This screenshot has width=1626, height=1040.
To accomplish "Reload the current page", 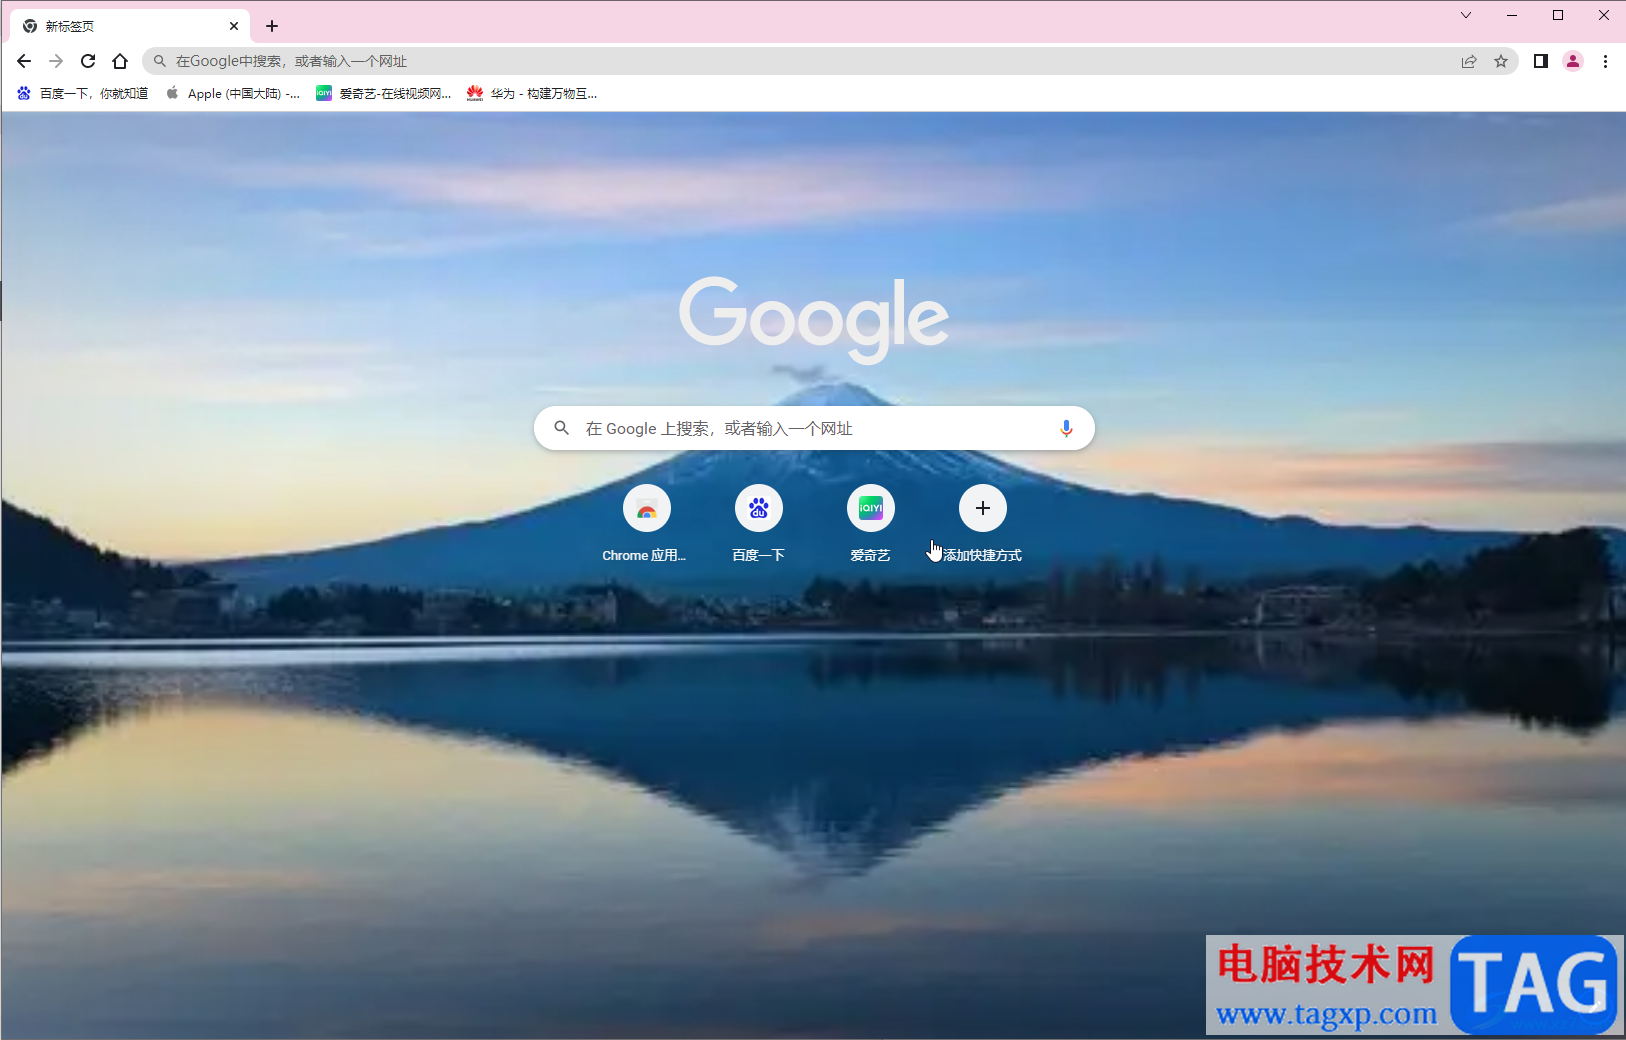I will (88, 61).
